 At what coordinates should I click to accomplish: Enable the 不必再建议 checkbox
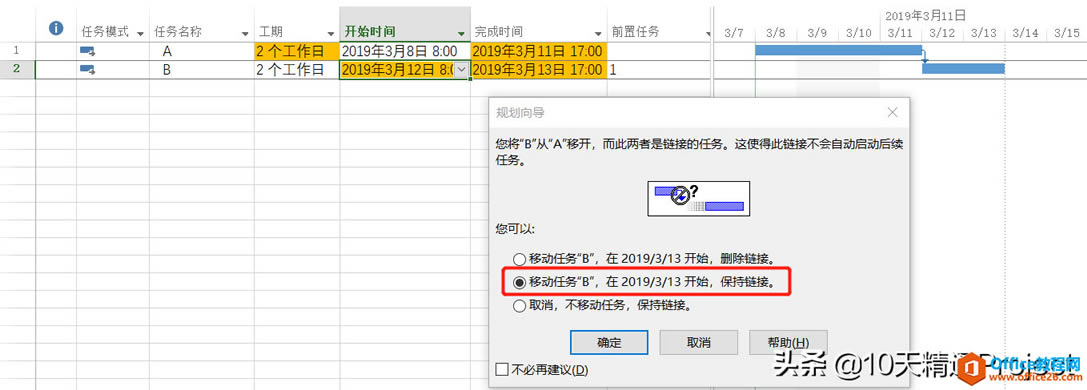(503, 369)
